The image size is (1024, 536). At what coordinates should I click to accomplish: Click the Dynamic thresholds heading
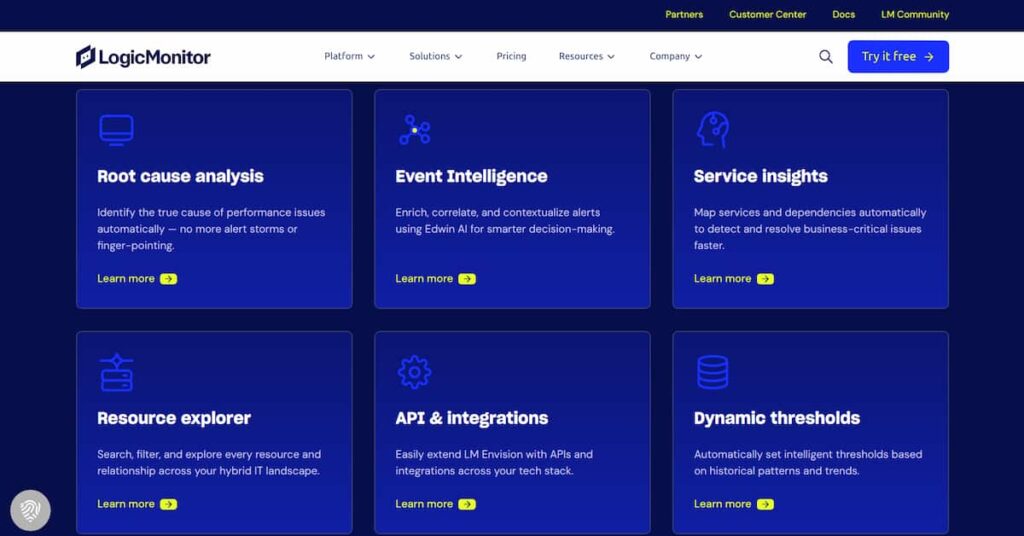pyautogui.click(x=776, y=418)
